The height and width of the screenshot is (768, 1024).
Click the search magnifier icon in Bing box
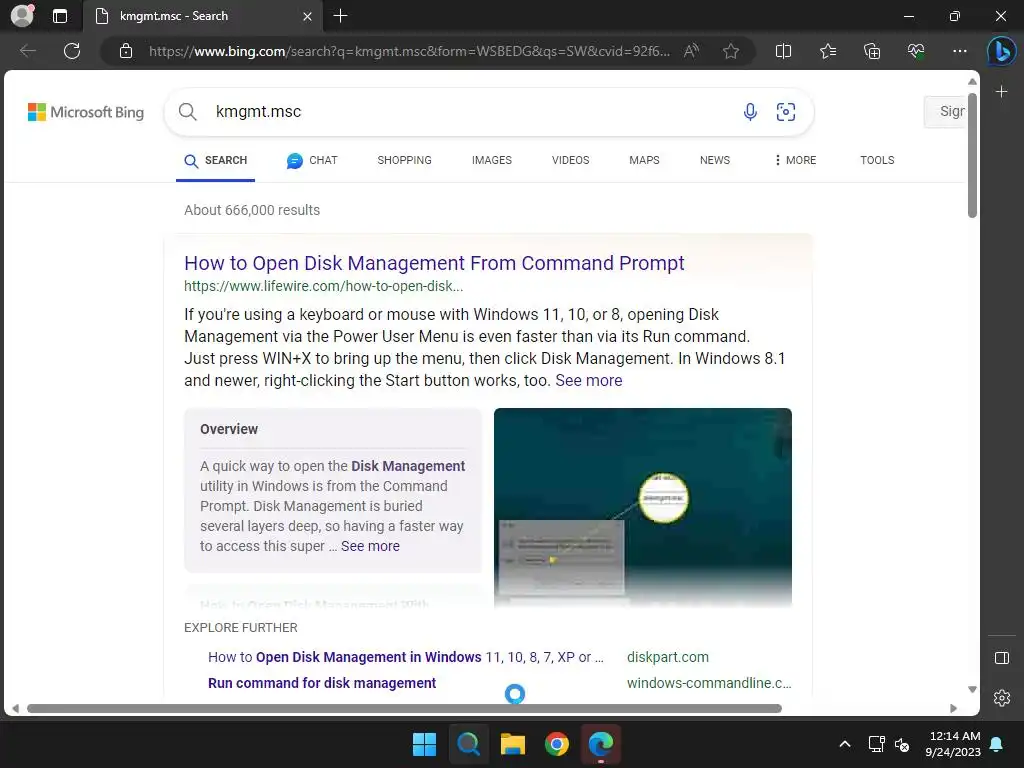tap(187, 112)
